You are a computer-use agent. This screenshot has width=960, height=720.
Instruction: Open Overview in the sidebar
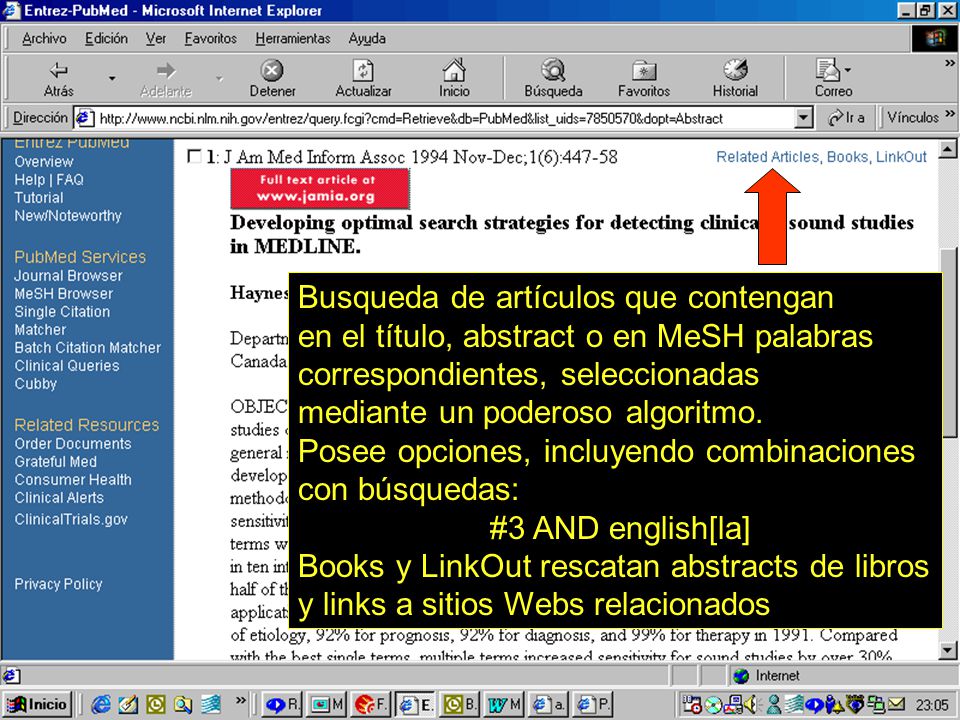(44, 162)
